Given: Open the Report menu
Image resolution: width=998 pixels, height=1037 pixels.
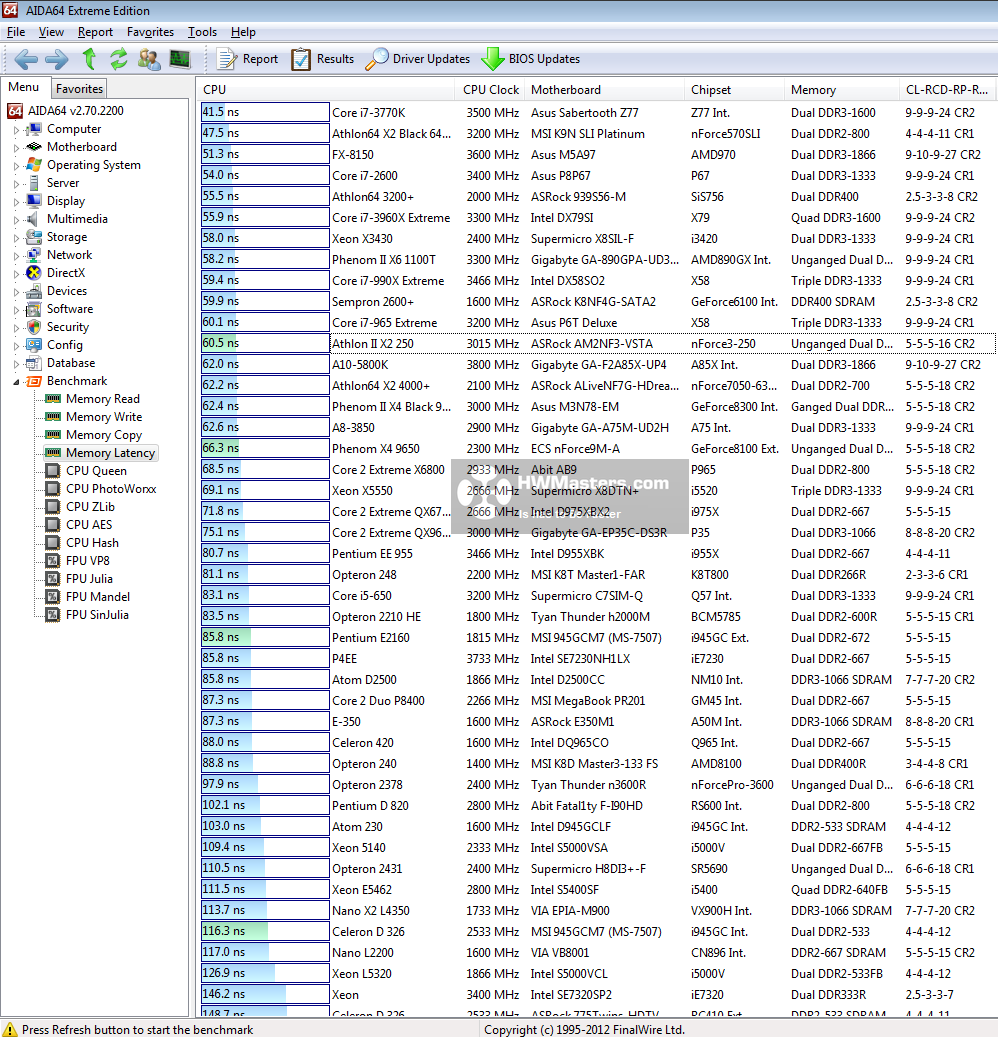Looking at the screenshot, I should click(x=95, y=32).
